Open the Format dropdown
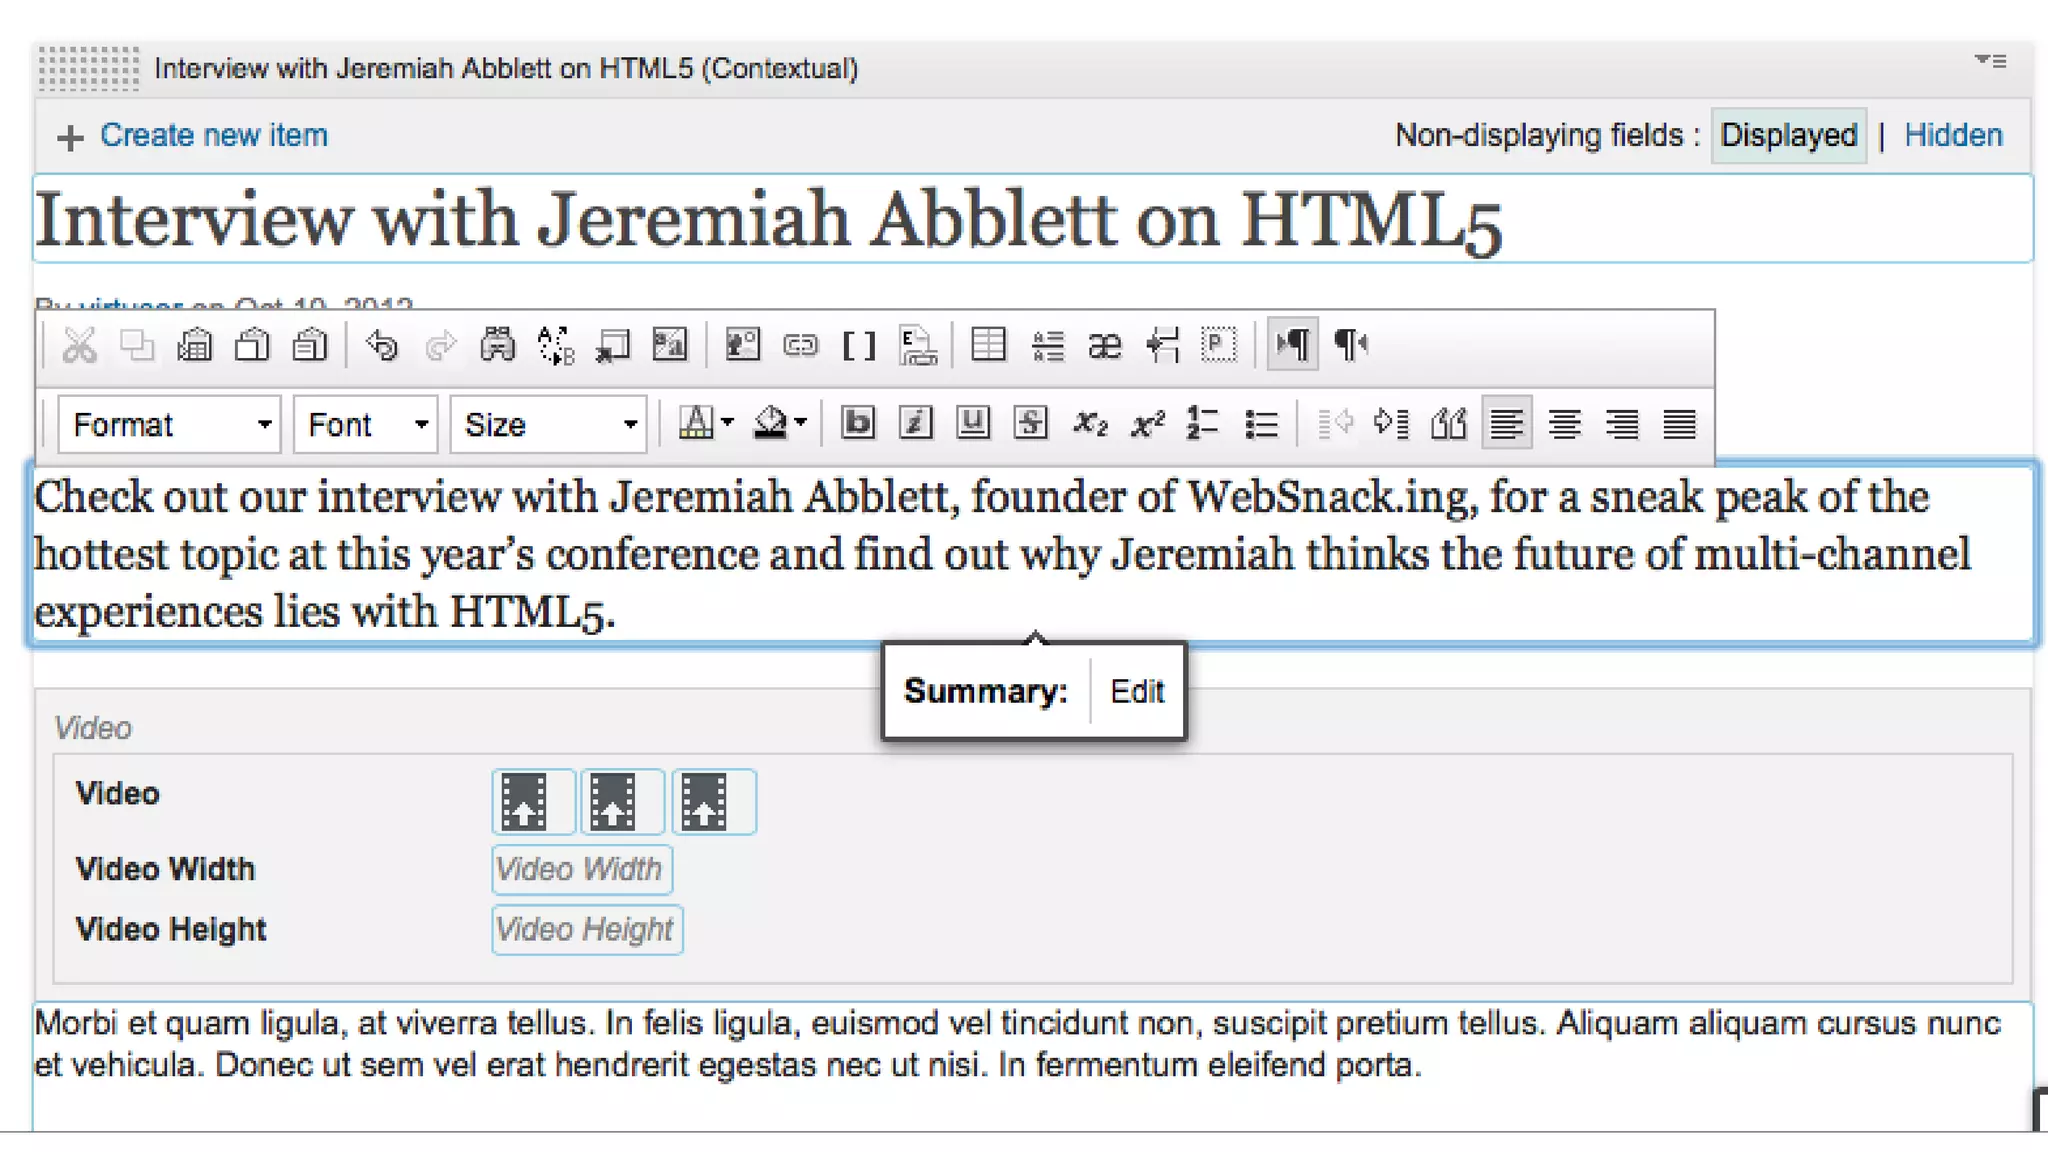Screen dimensions: 2048x1152 point(169,425)
